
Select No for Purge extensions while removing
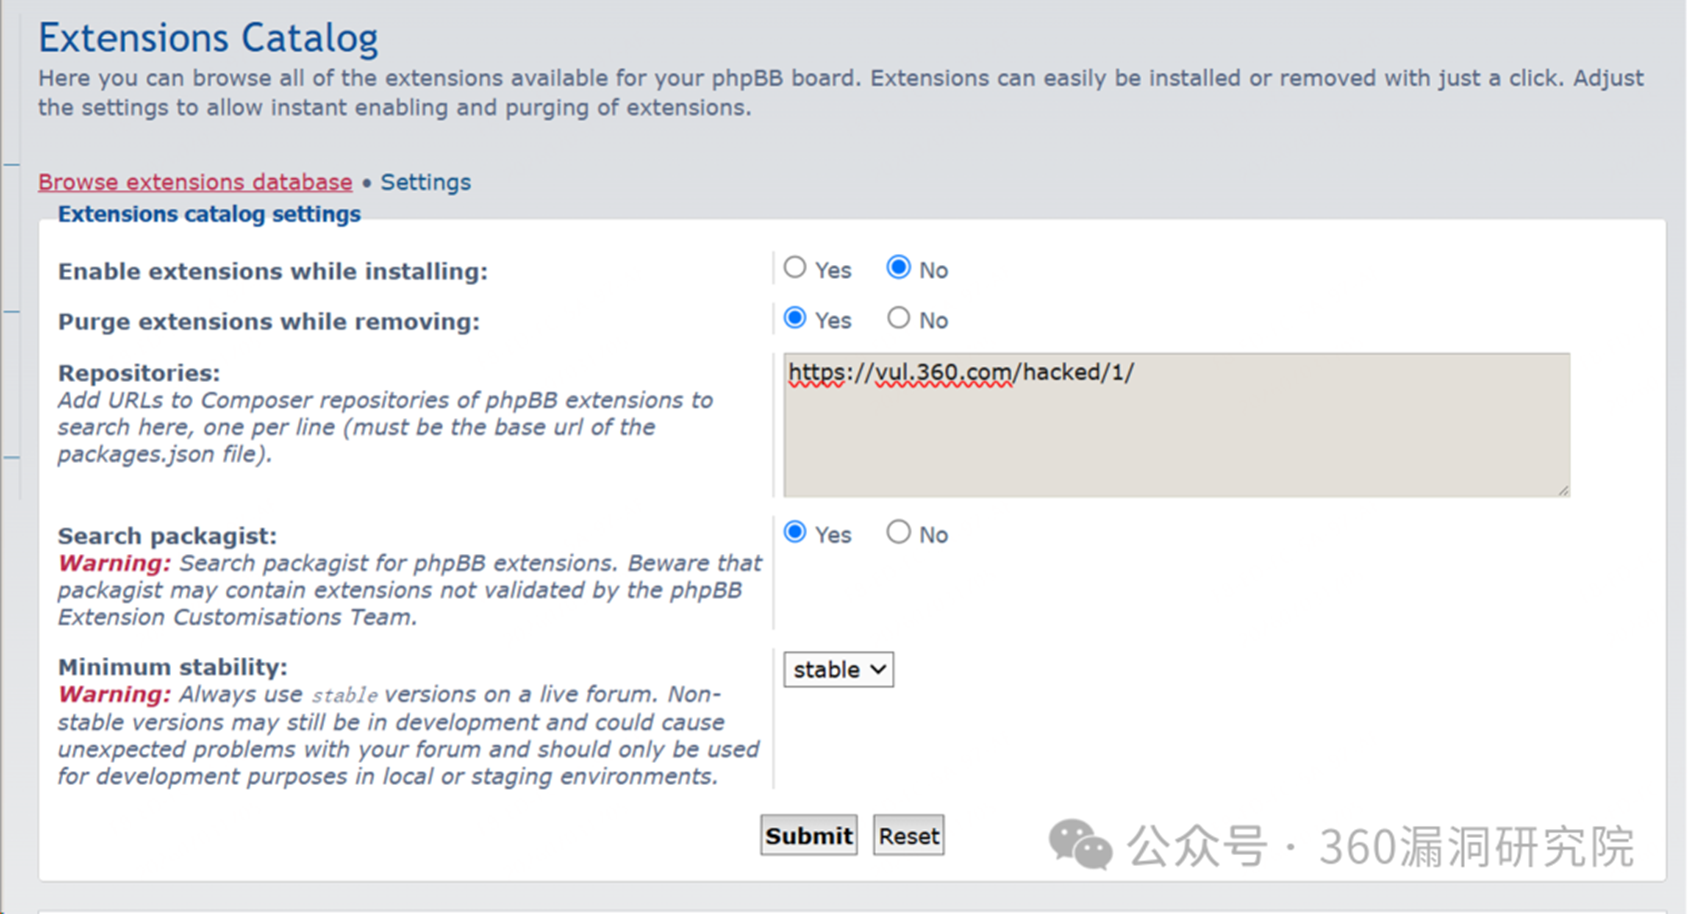[898, 318]
